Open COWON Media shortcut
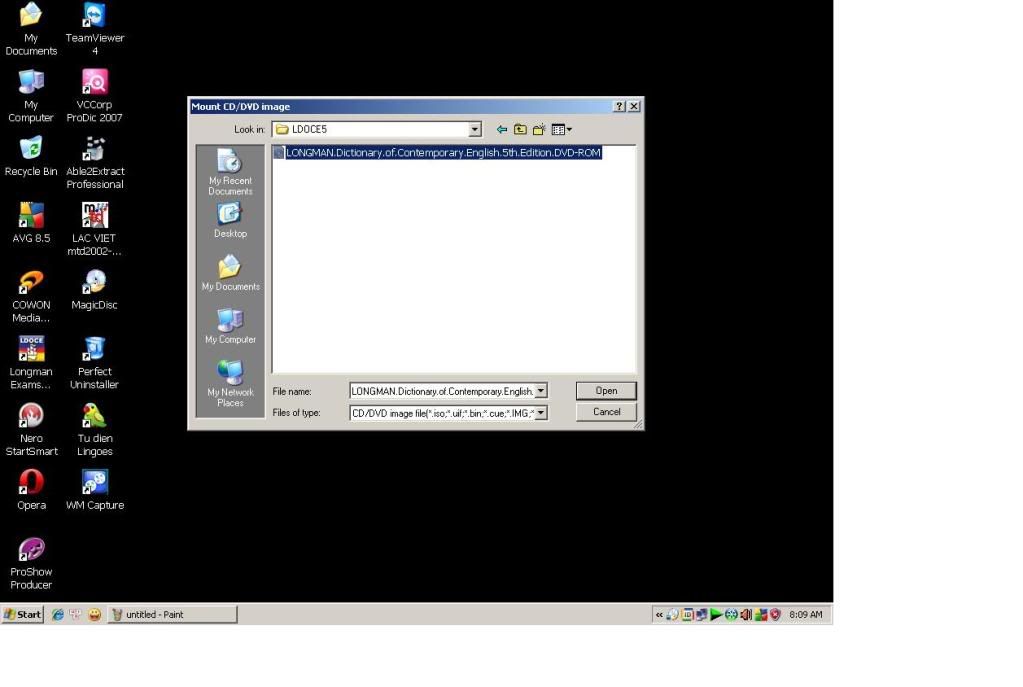 point(31,296)
